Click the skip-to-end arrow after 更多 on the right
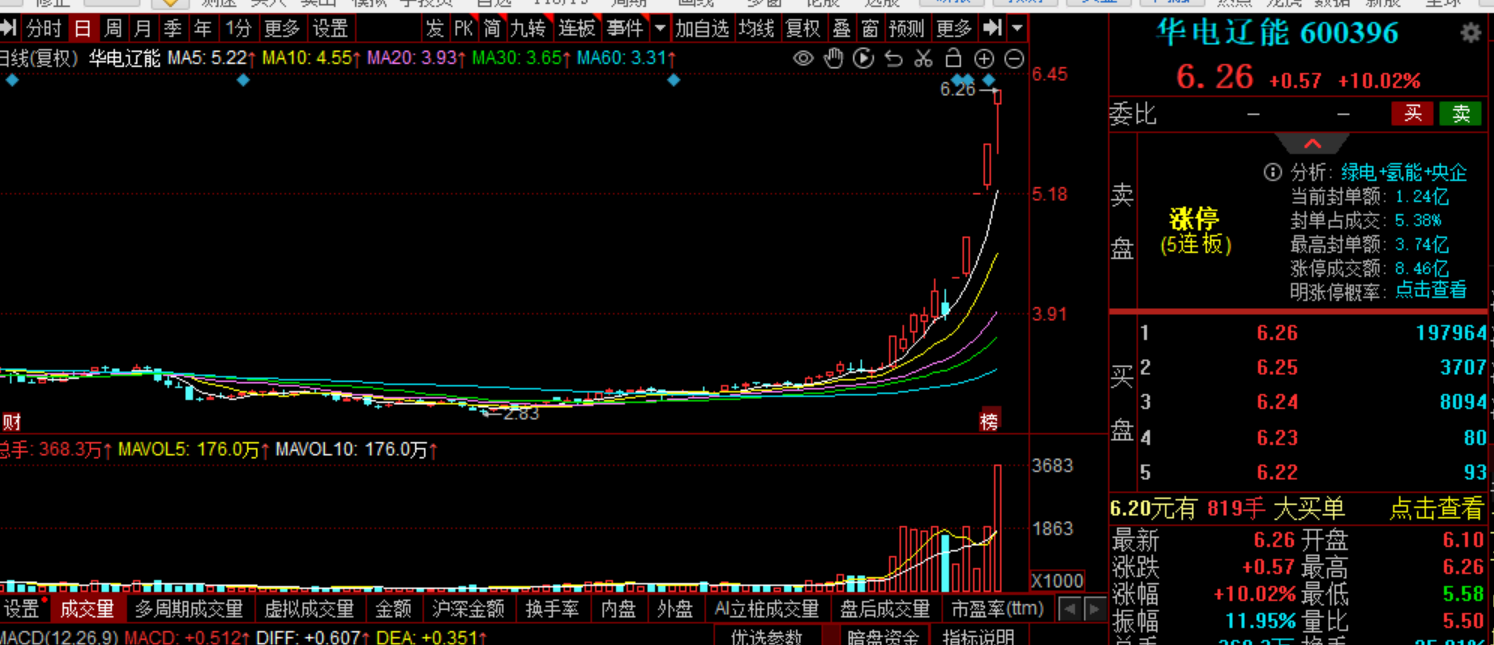This screenshot has height=645, width=1494. click(991, 28)
